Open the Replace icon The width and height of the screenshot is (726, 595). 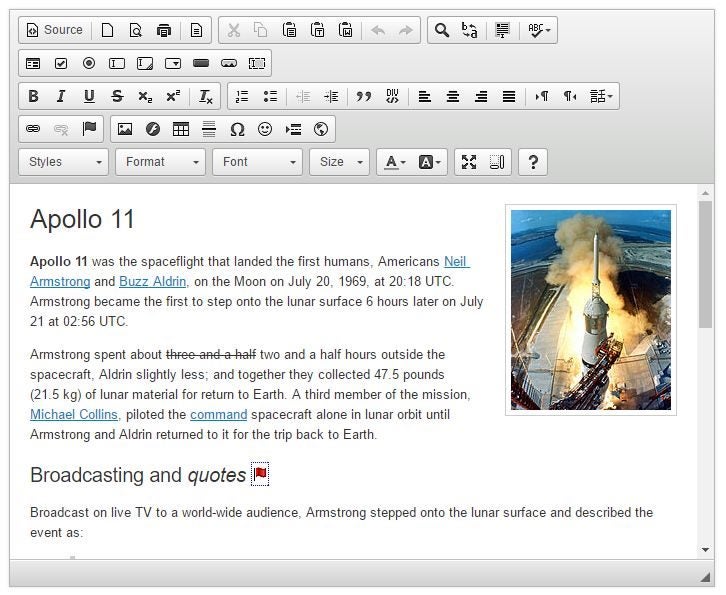pos(469,30)
